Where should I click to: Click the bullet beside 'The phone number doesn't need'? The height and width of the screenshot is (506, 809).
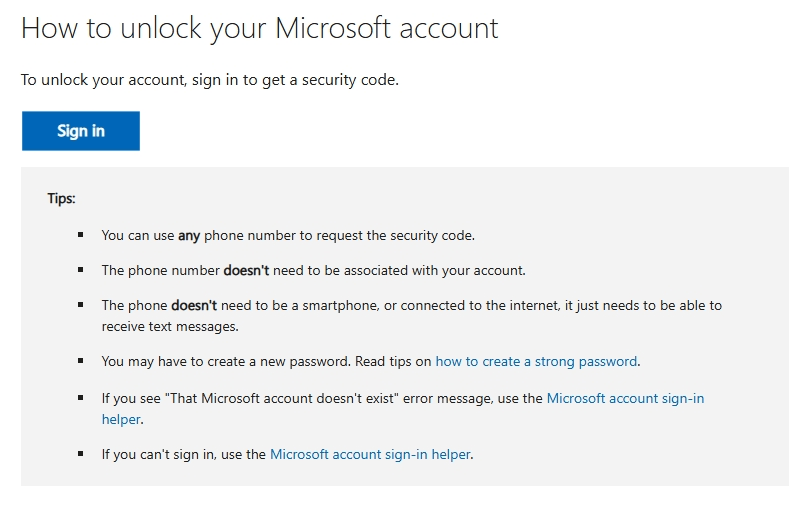point(80,270)
